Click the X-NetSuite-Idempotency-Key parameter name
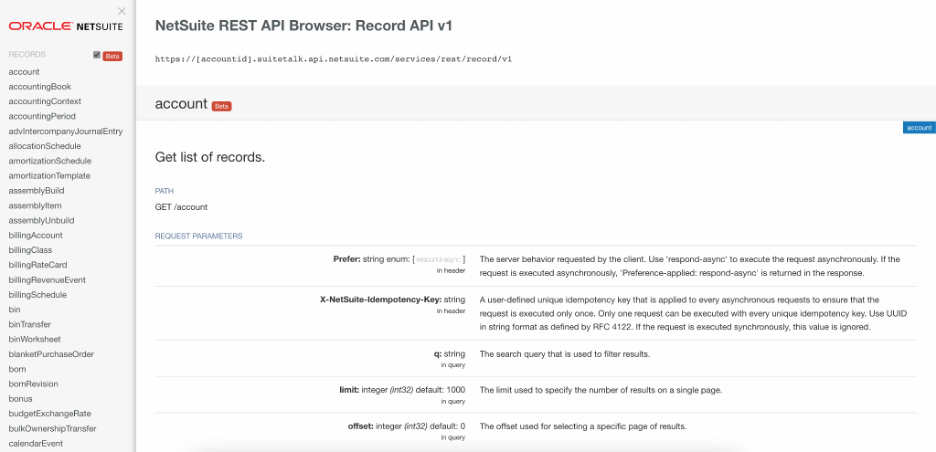 coord(381,300)
